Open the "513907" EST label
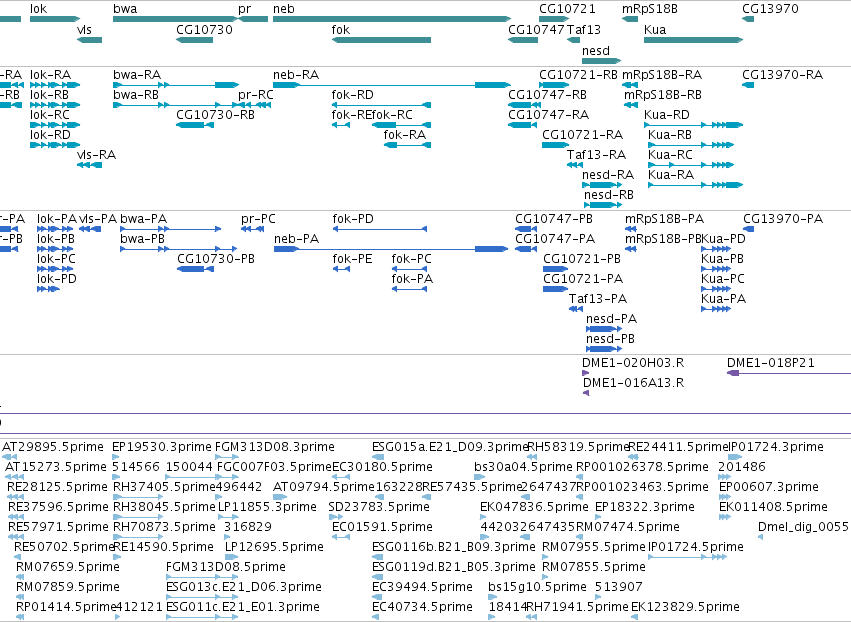This screenshot has width=851, height=622. tap(619, 587)
